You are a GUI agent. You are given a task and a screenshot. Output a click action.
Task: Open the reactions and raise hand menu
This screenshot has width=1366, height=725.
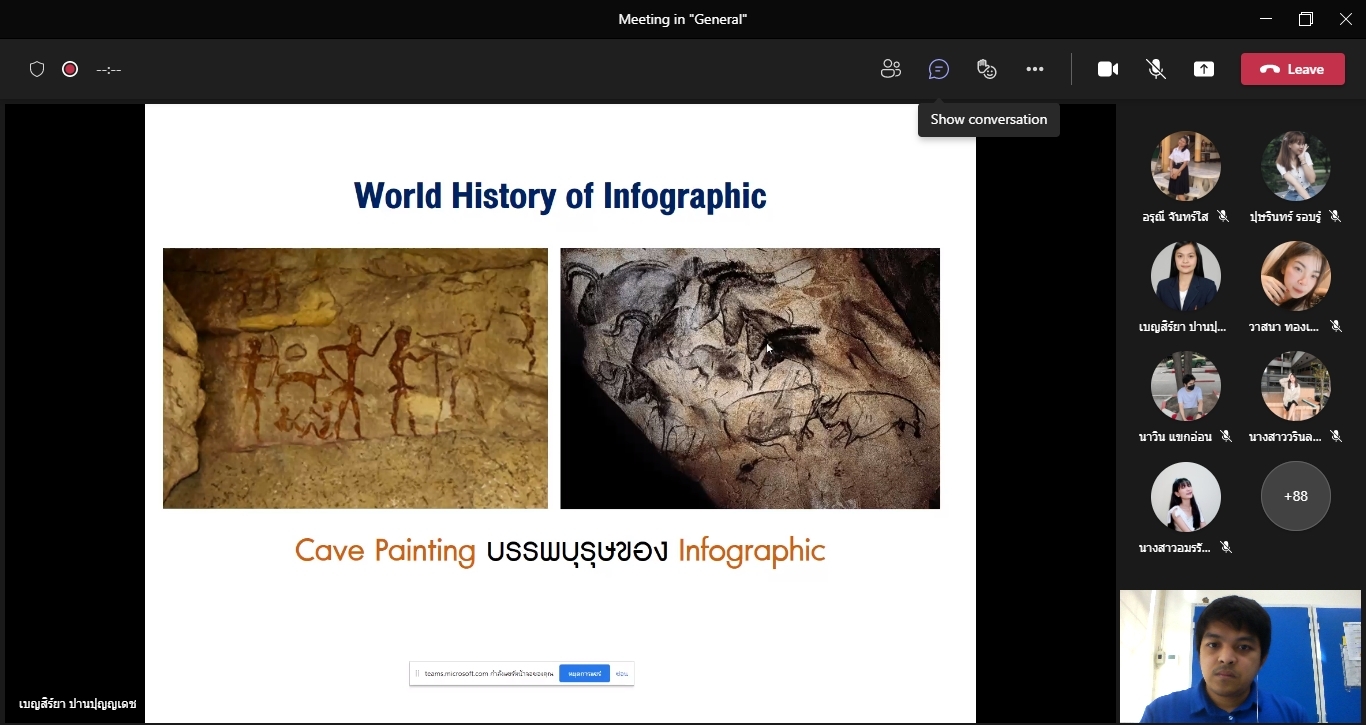click(987, 69)
